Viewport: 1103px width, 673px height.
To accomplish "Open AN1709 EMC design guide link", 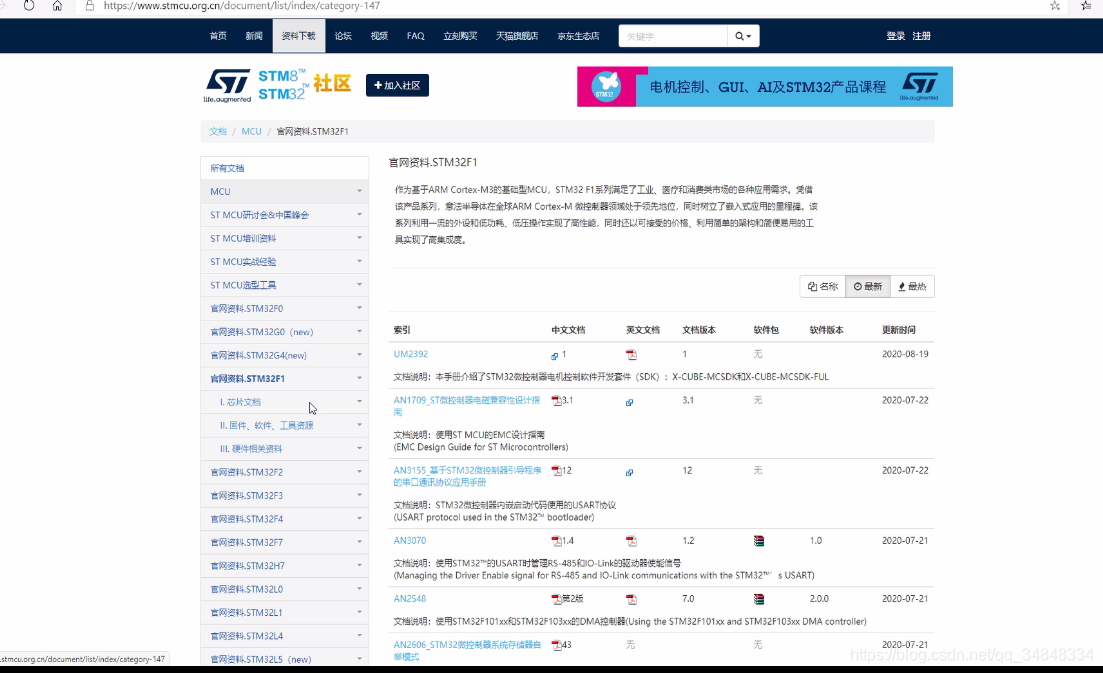I will (x=467, y=406).
